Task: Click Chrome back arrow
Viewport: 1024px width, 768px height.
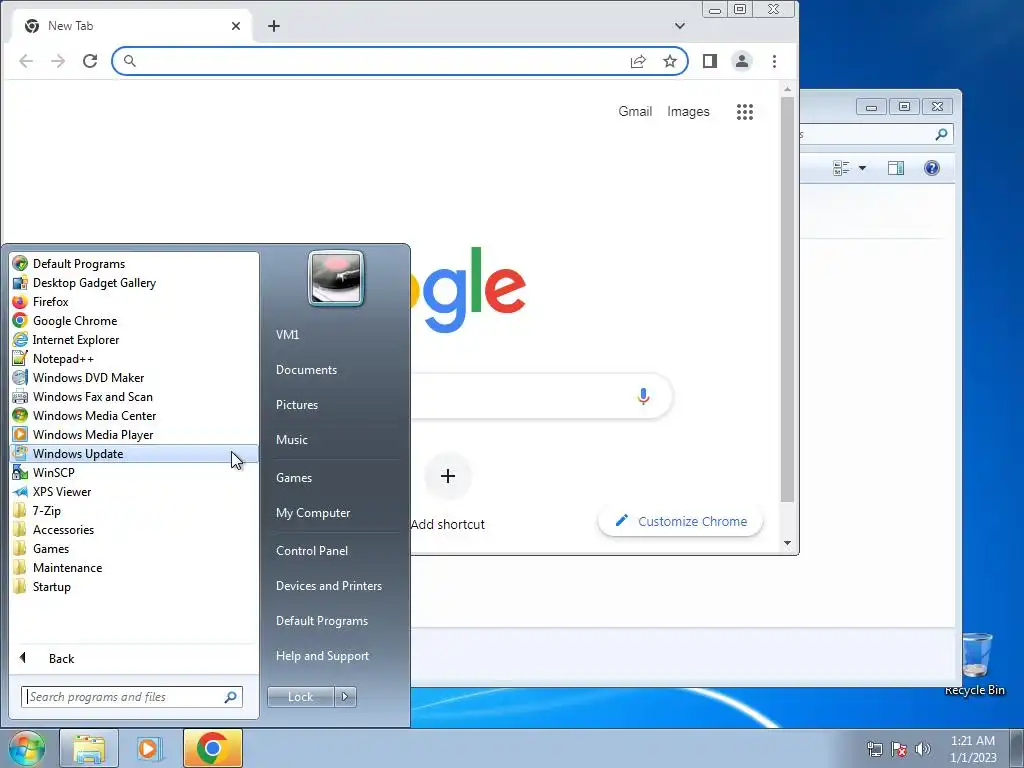Action: click(x=26, y=61)
